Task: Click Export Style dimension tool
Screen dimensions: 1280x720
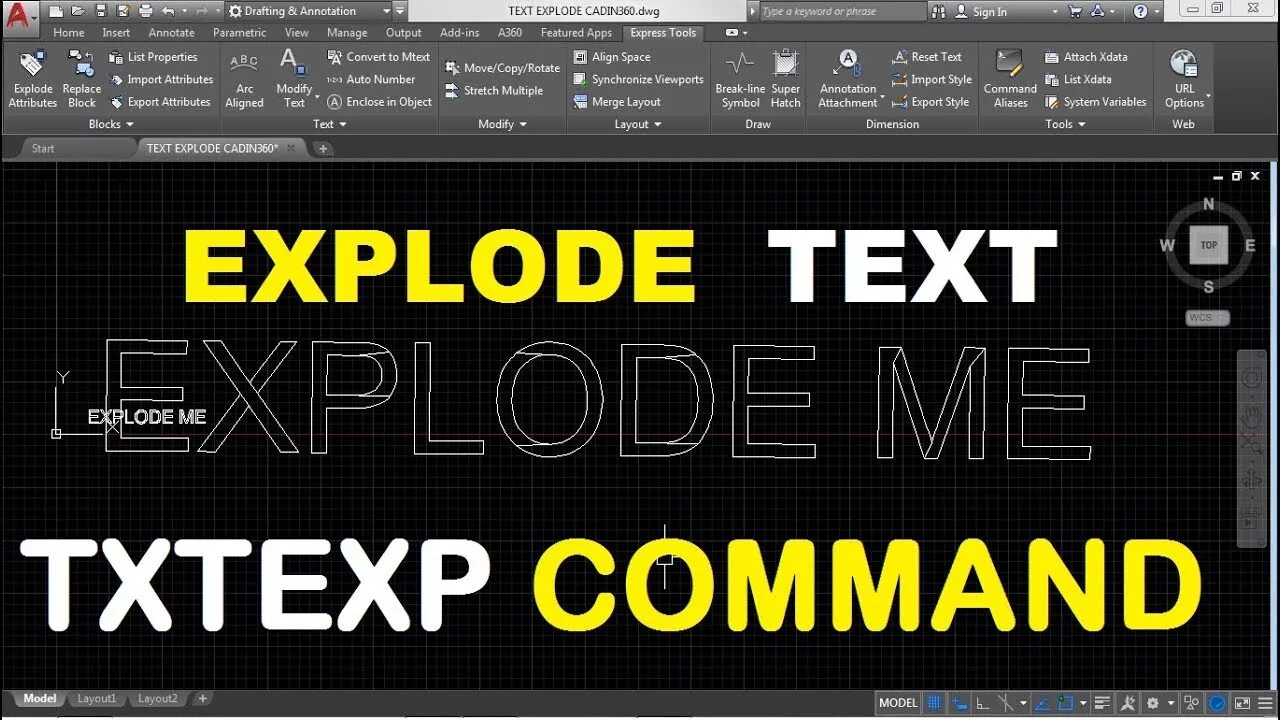Action: click(930, 102)
